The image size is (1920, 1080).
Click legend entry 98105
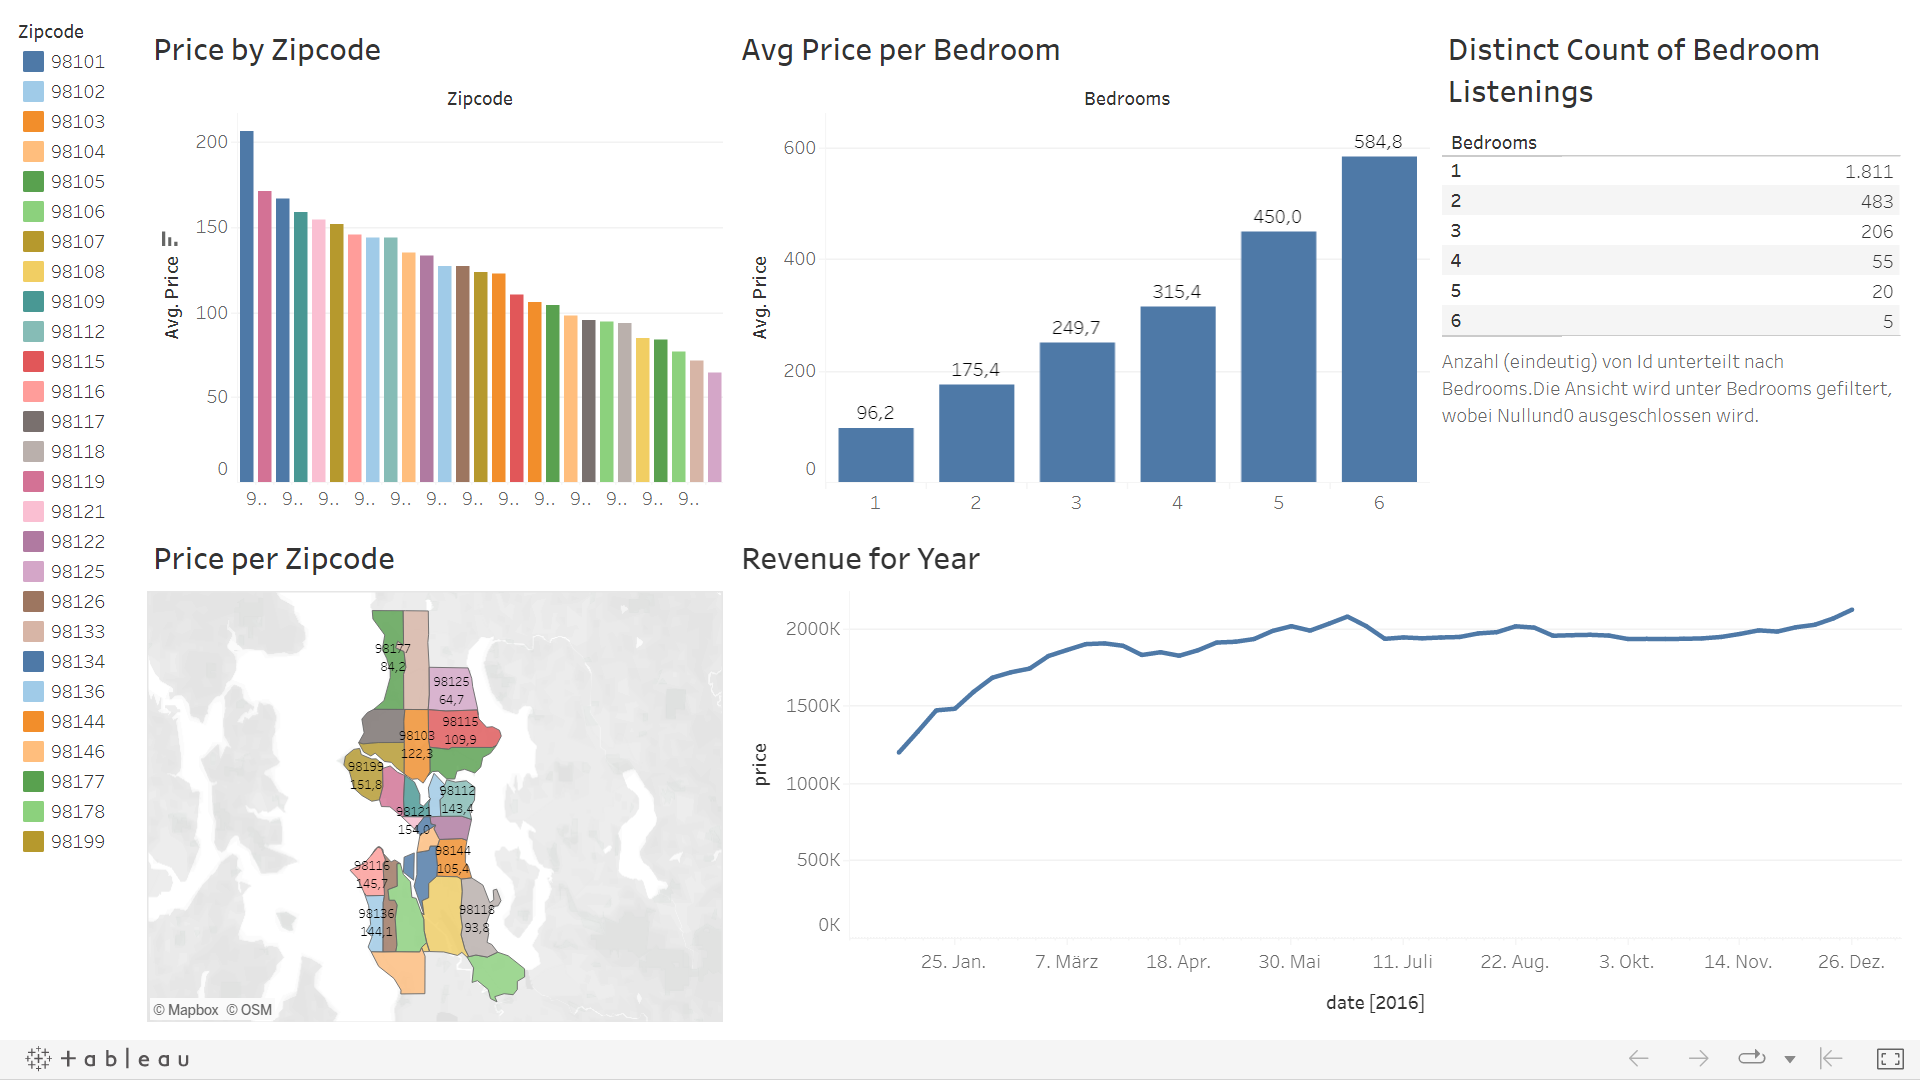point(64,182)
